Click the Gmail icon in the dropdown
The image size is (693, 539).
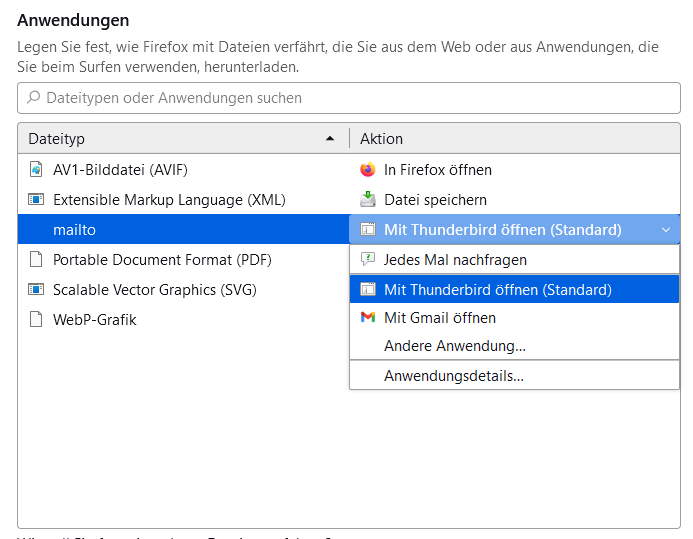click(x=367, y=318)
